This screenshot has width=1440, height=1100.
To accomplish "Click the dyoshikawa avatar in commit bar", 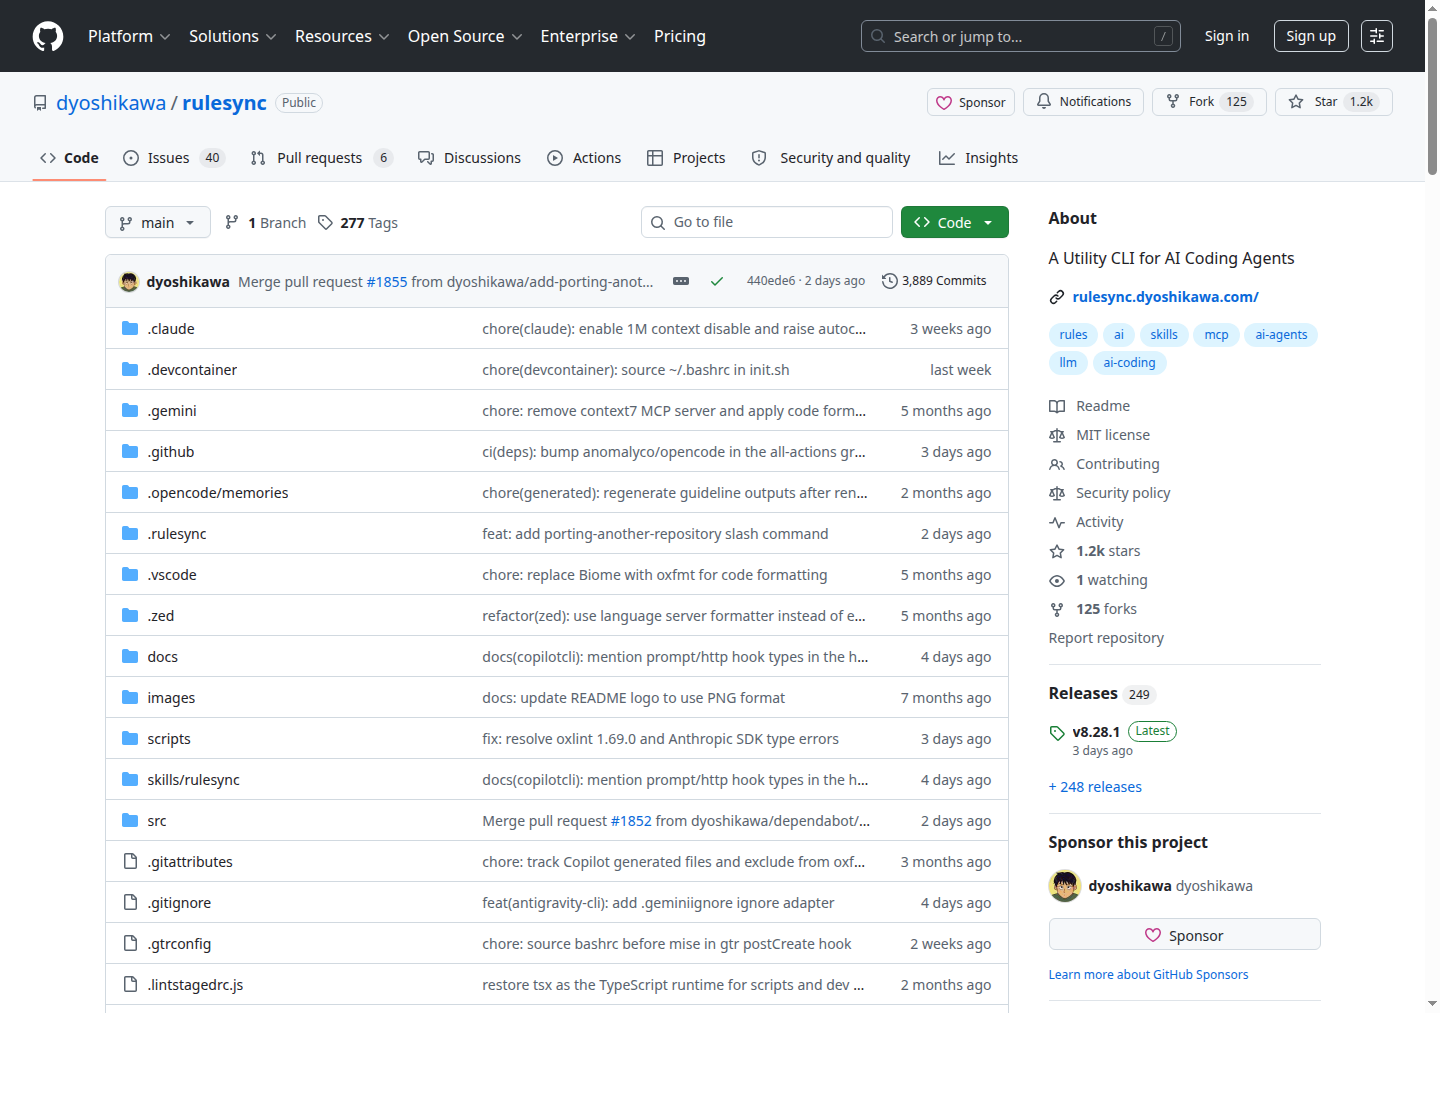I will (x=129, y=281).
